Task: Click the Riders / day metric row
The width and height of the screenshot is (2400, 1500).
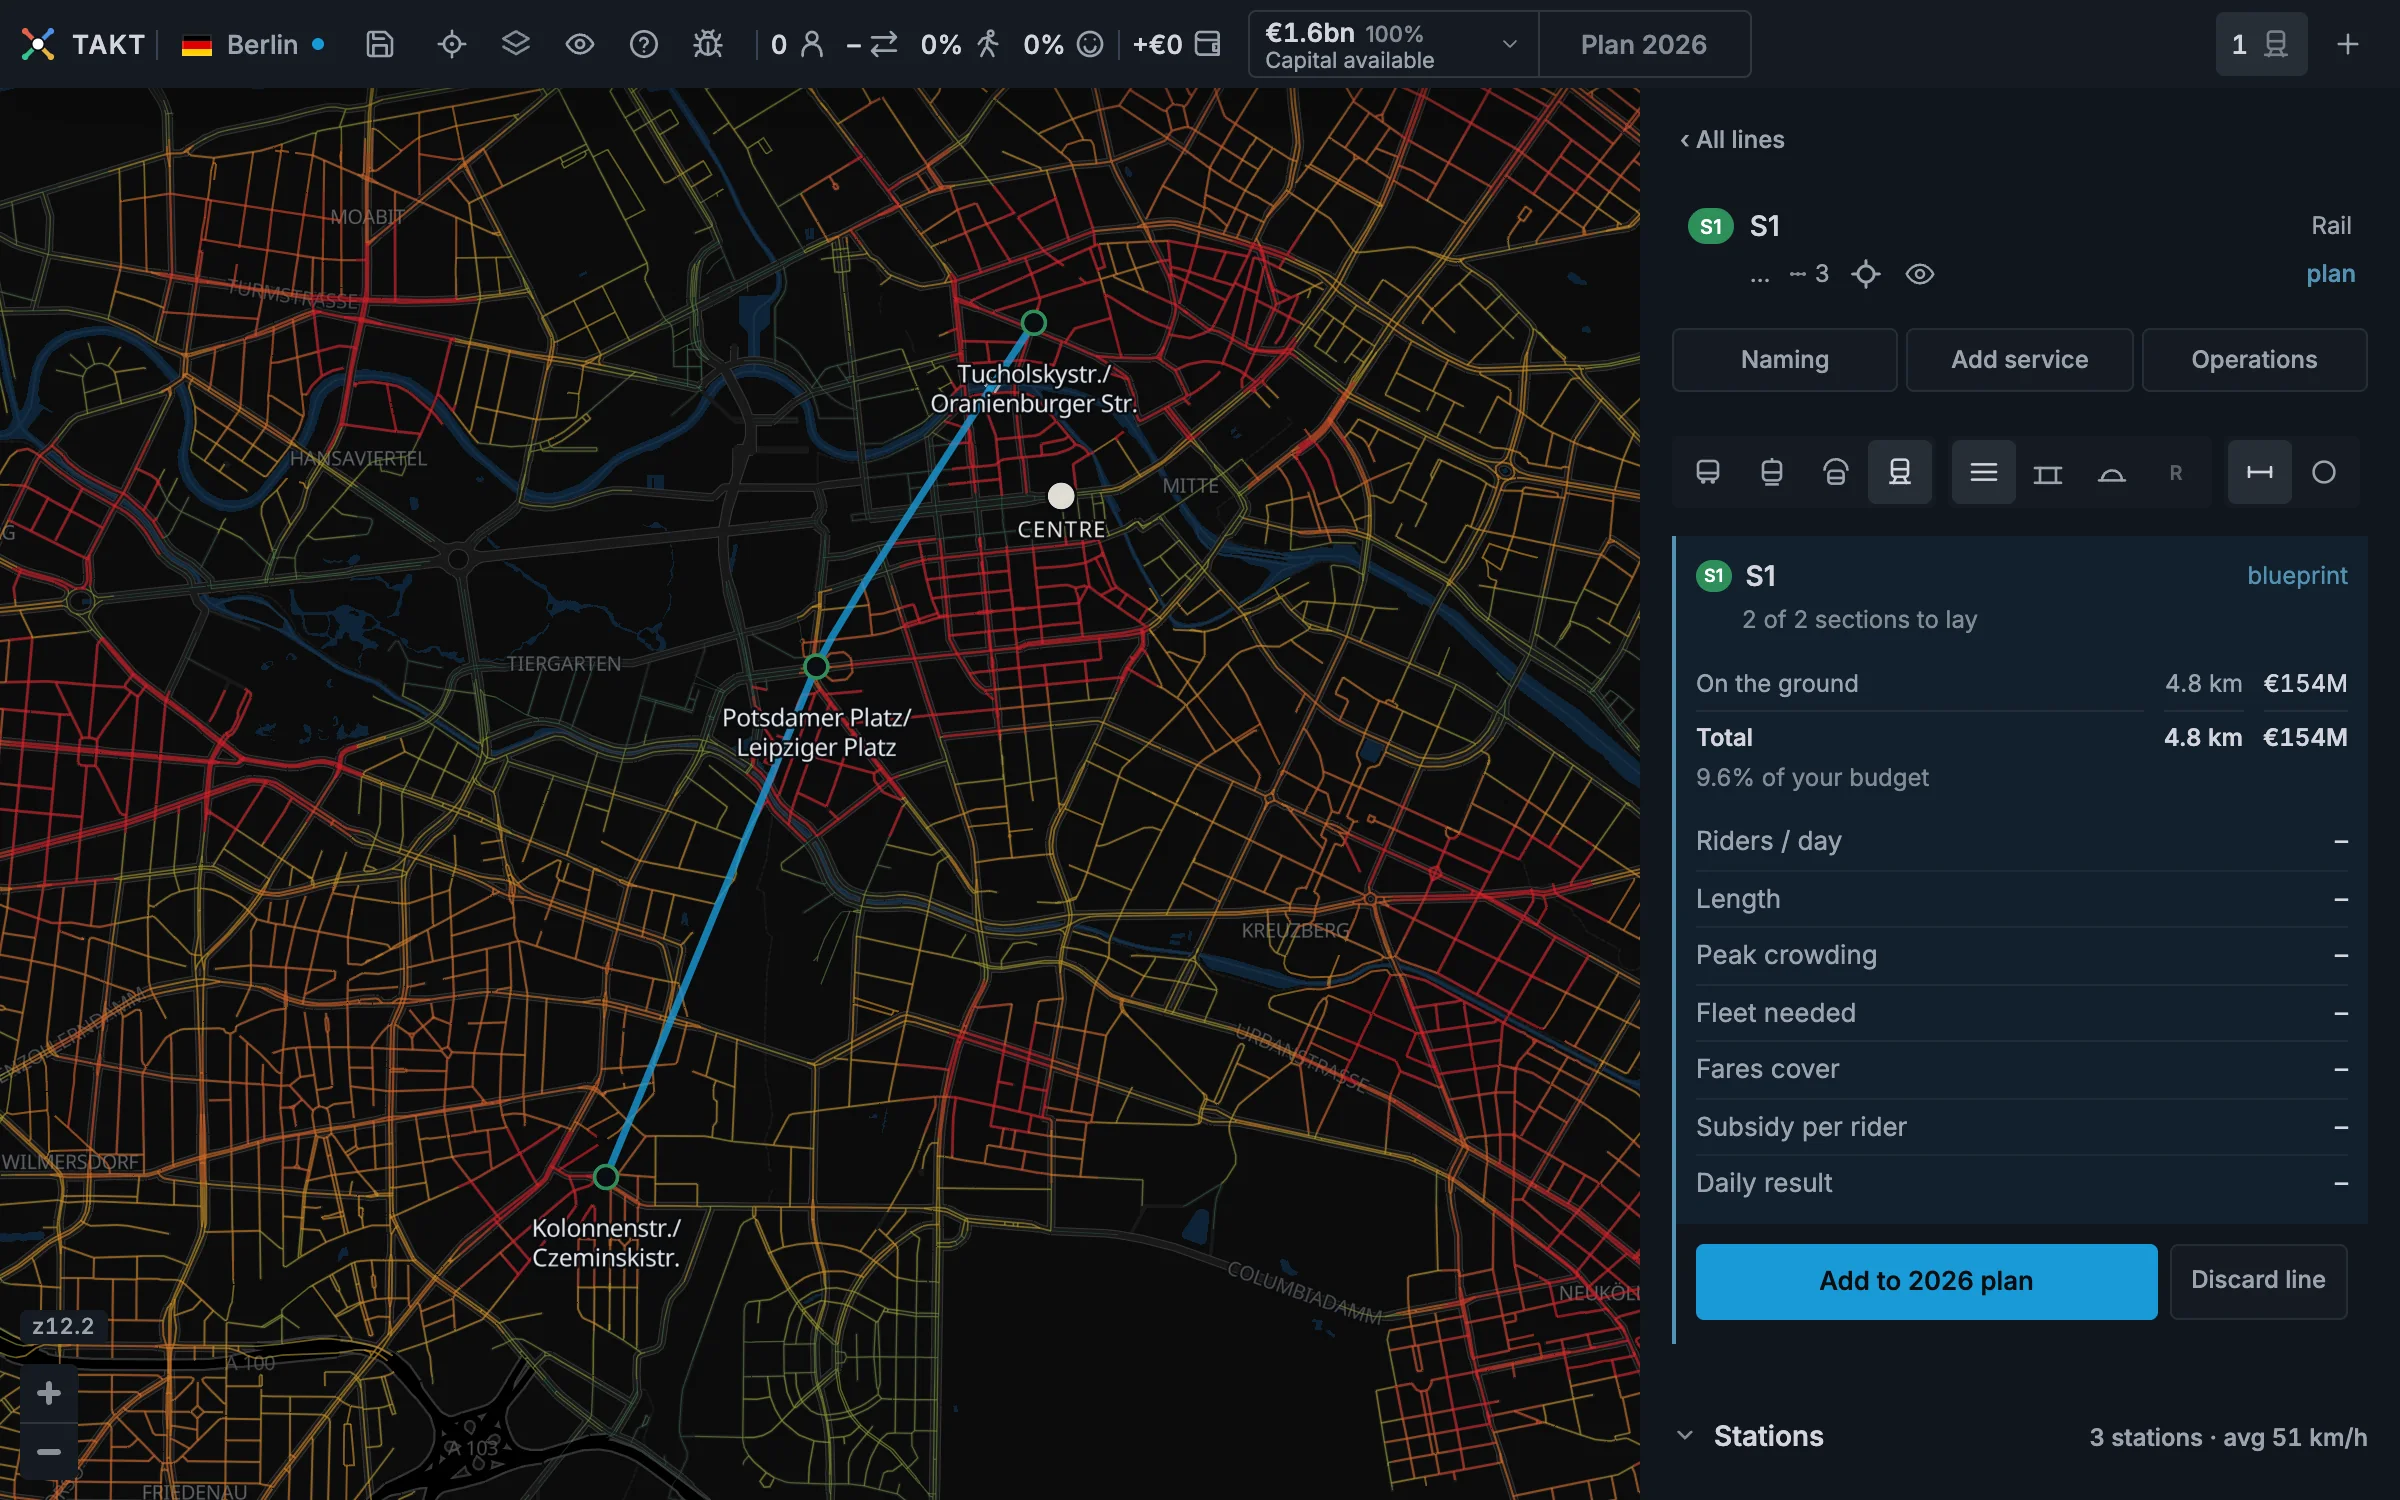Action: click(x=2021, y=841)
